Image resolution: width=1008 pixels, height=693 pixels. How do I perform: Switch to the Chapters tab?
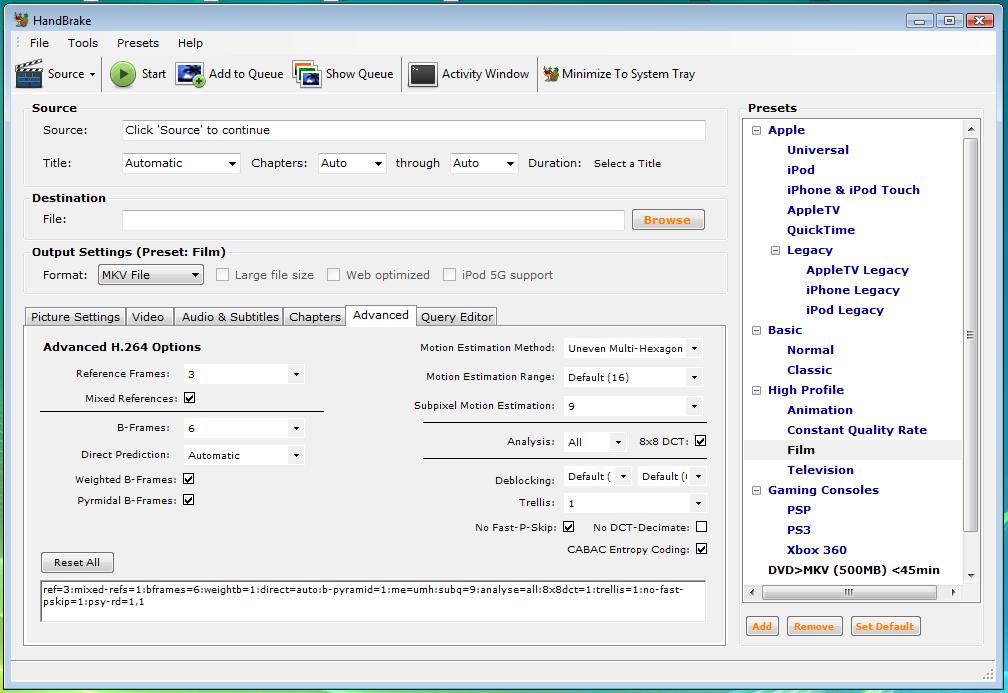click(x=314, y=317)
